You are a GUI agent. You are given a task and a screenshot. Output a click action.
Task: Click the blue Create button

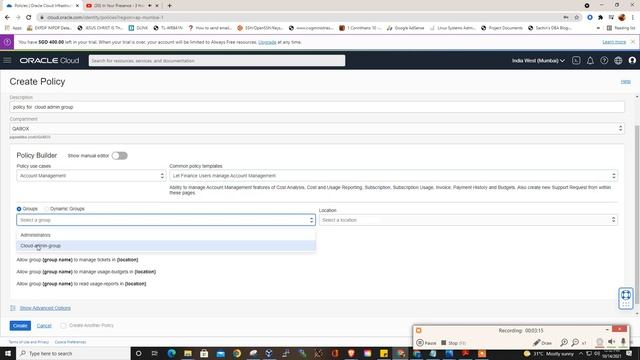(x=20, y=326)
